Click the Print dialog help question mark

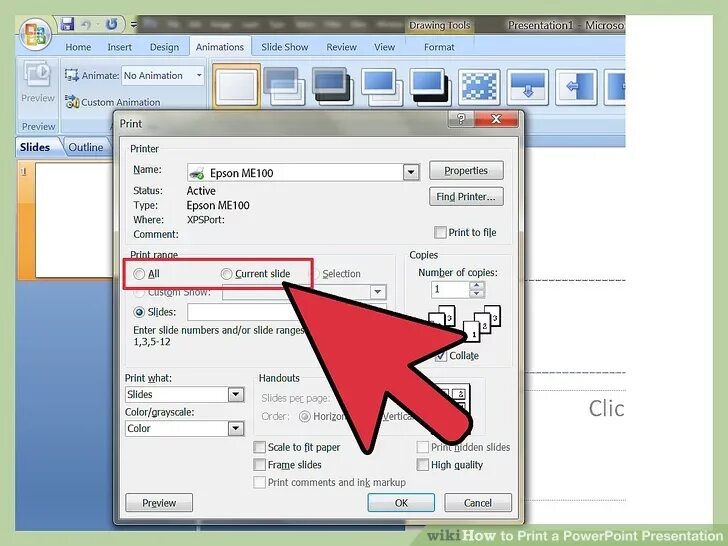(461, 119)
